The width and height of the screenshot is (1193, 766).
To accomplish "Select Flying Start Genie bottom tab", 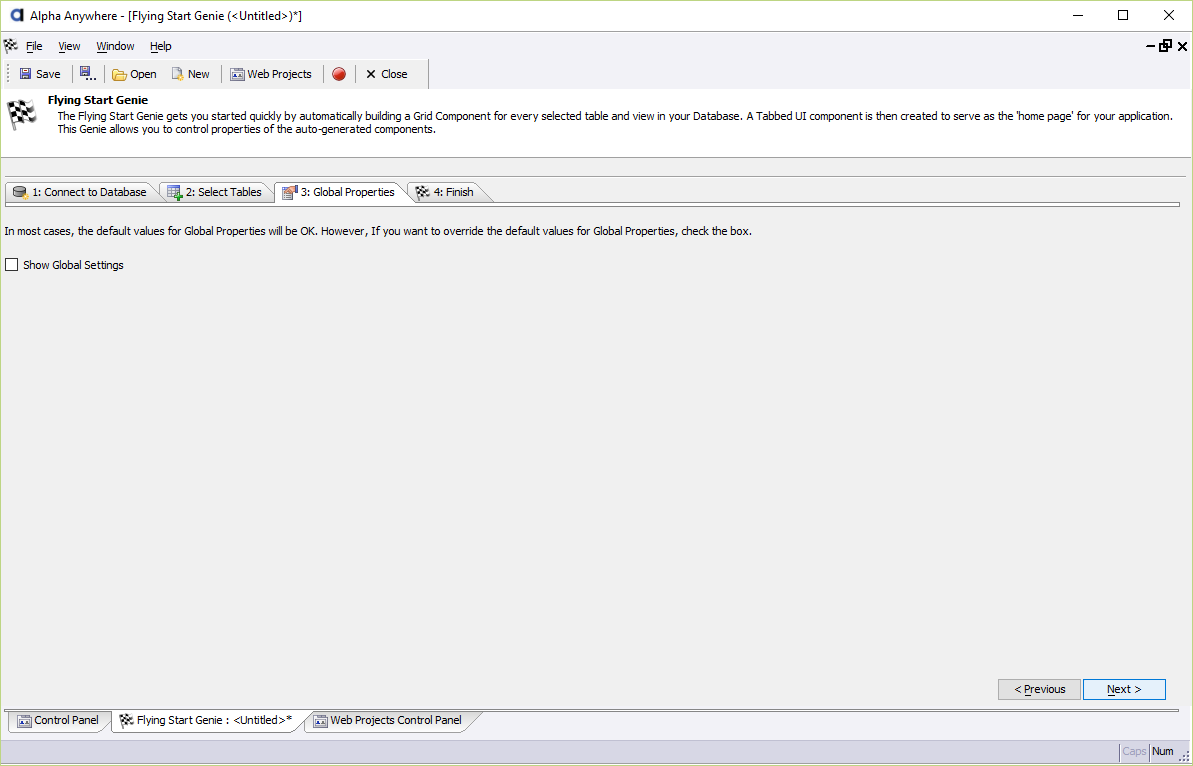I will pos(207,720).
